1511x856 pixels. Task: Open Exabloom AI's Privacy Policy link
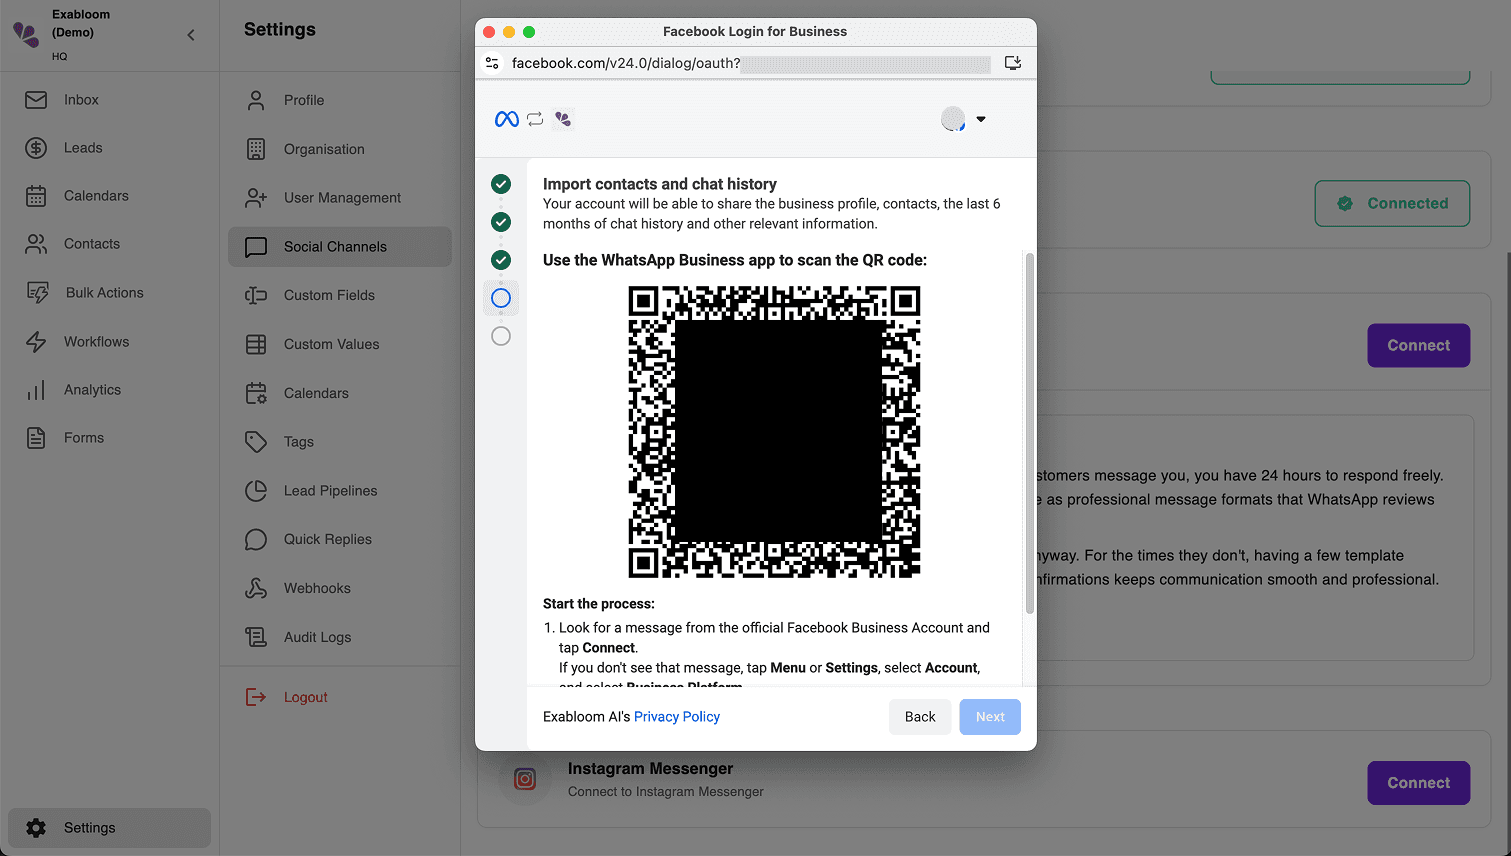click(677, 717)
